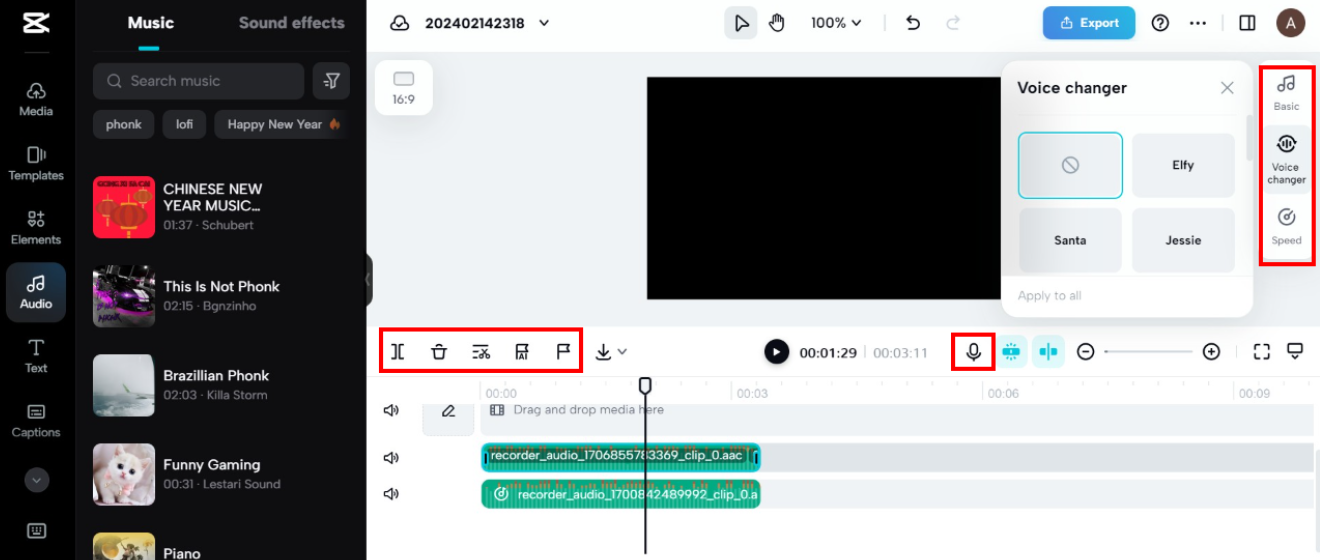Image resolution: width=1320 pixels, height=560 pixels.
Task: Open the Templates panel
Action: 36,163
